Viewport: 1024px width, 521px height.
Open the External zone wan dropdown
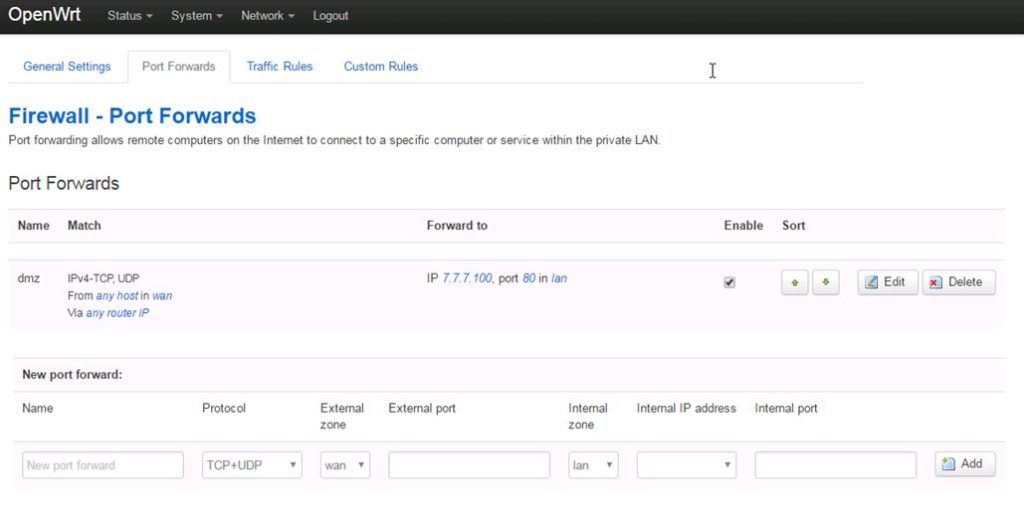345,465
